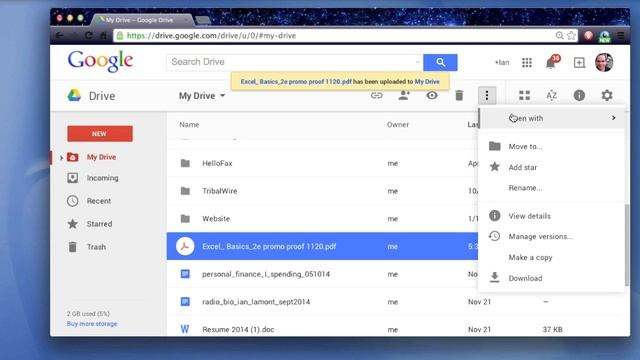Screen dimensions: 640x360
Task: Click the Name column header
Action: (189, 124)
